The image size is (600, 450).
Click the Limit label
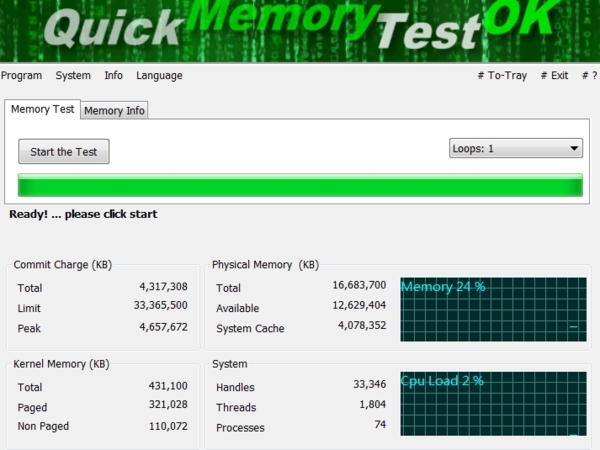coord(29,308)
